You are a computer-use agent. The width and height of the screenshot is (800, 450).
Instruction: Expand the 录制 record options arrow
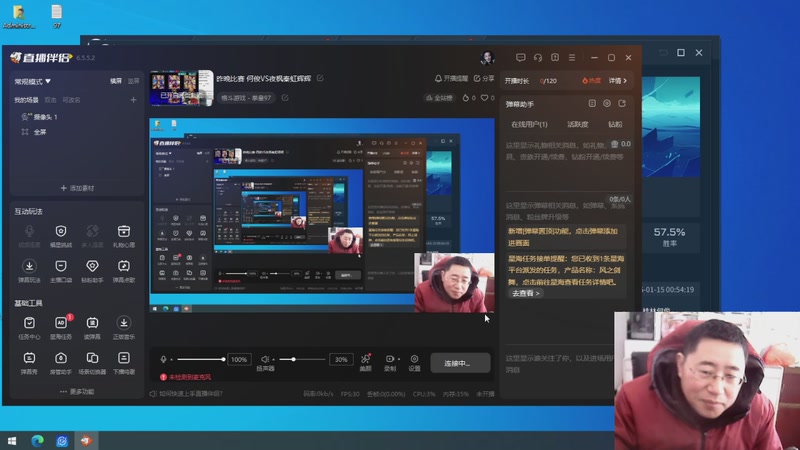click(x=398, y=359)
